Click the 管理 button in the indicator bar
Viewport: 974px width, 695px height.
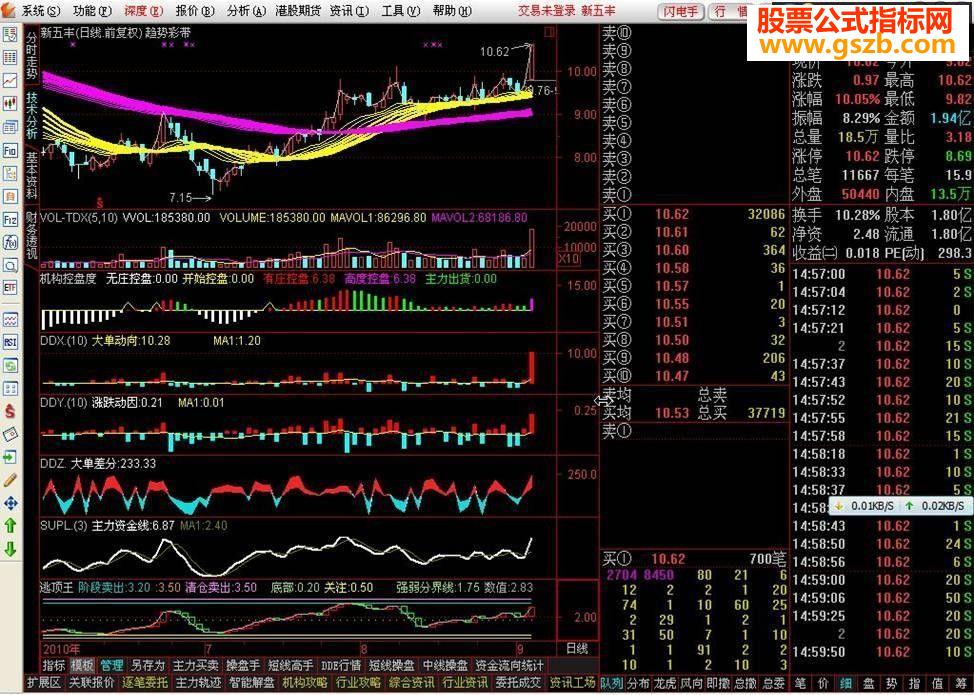point(112,665)
